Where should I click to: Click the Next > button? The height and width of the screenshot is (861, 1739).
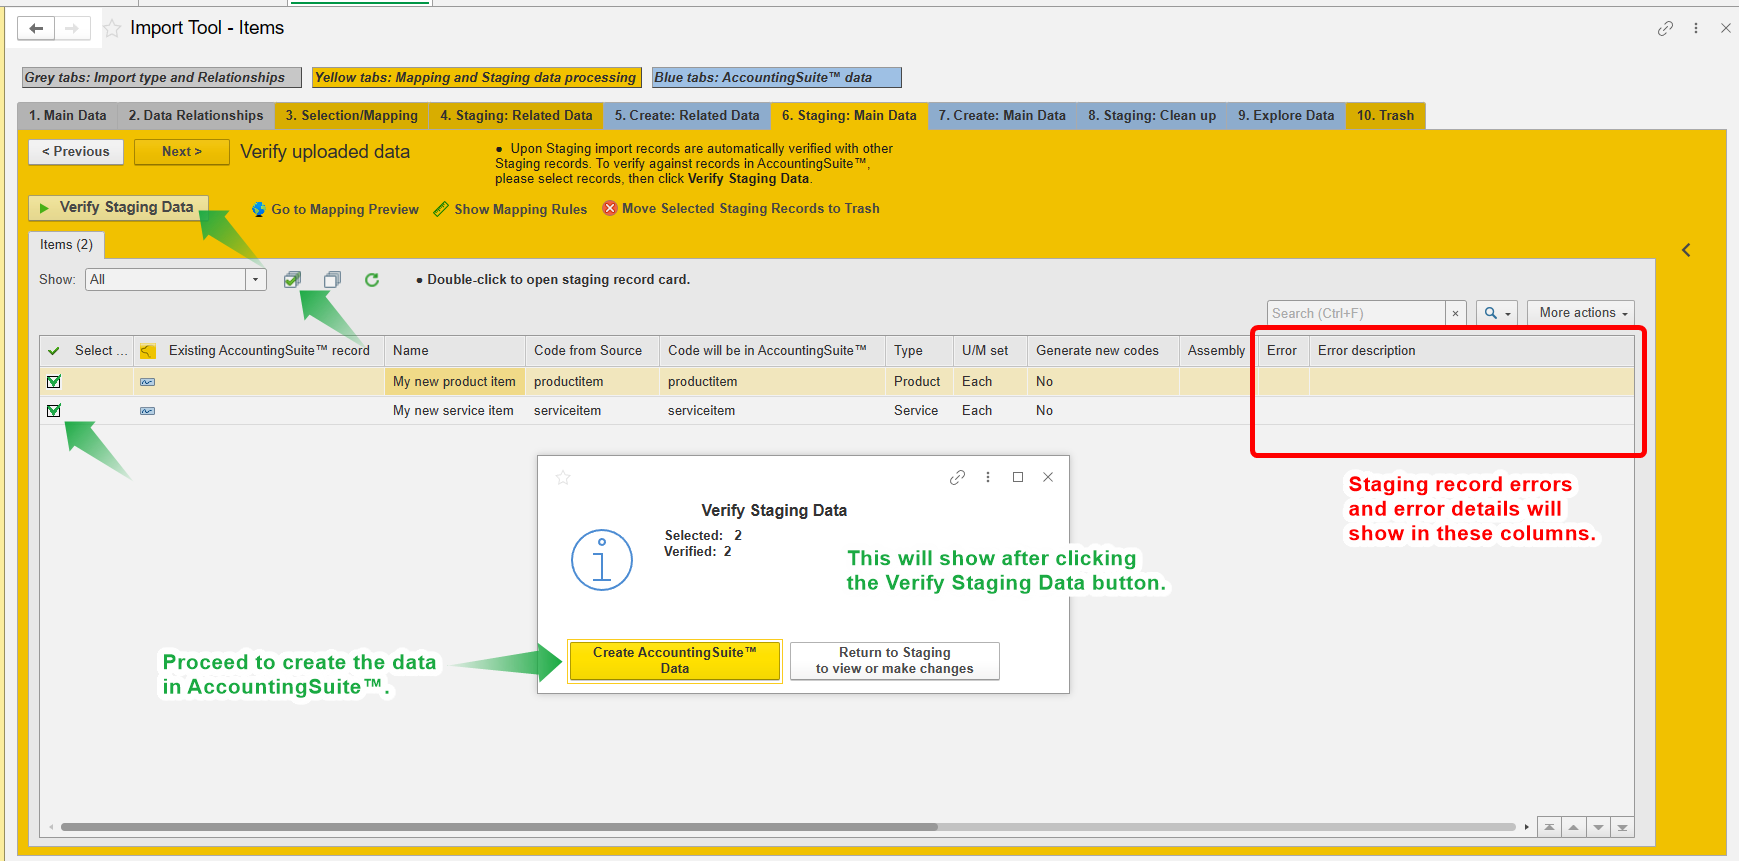pyautogui.click(x=182, y=152)
